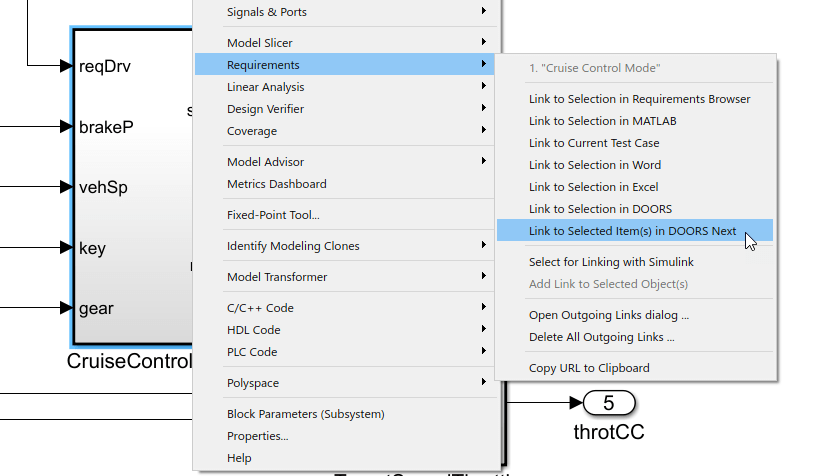Expand the C/C++ Code submenu arrow
836x476 pixels.
(x=484, y=308)
